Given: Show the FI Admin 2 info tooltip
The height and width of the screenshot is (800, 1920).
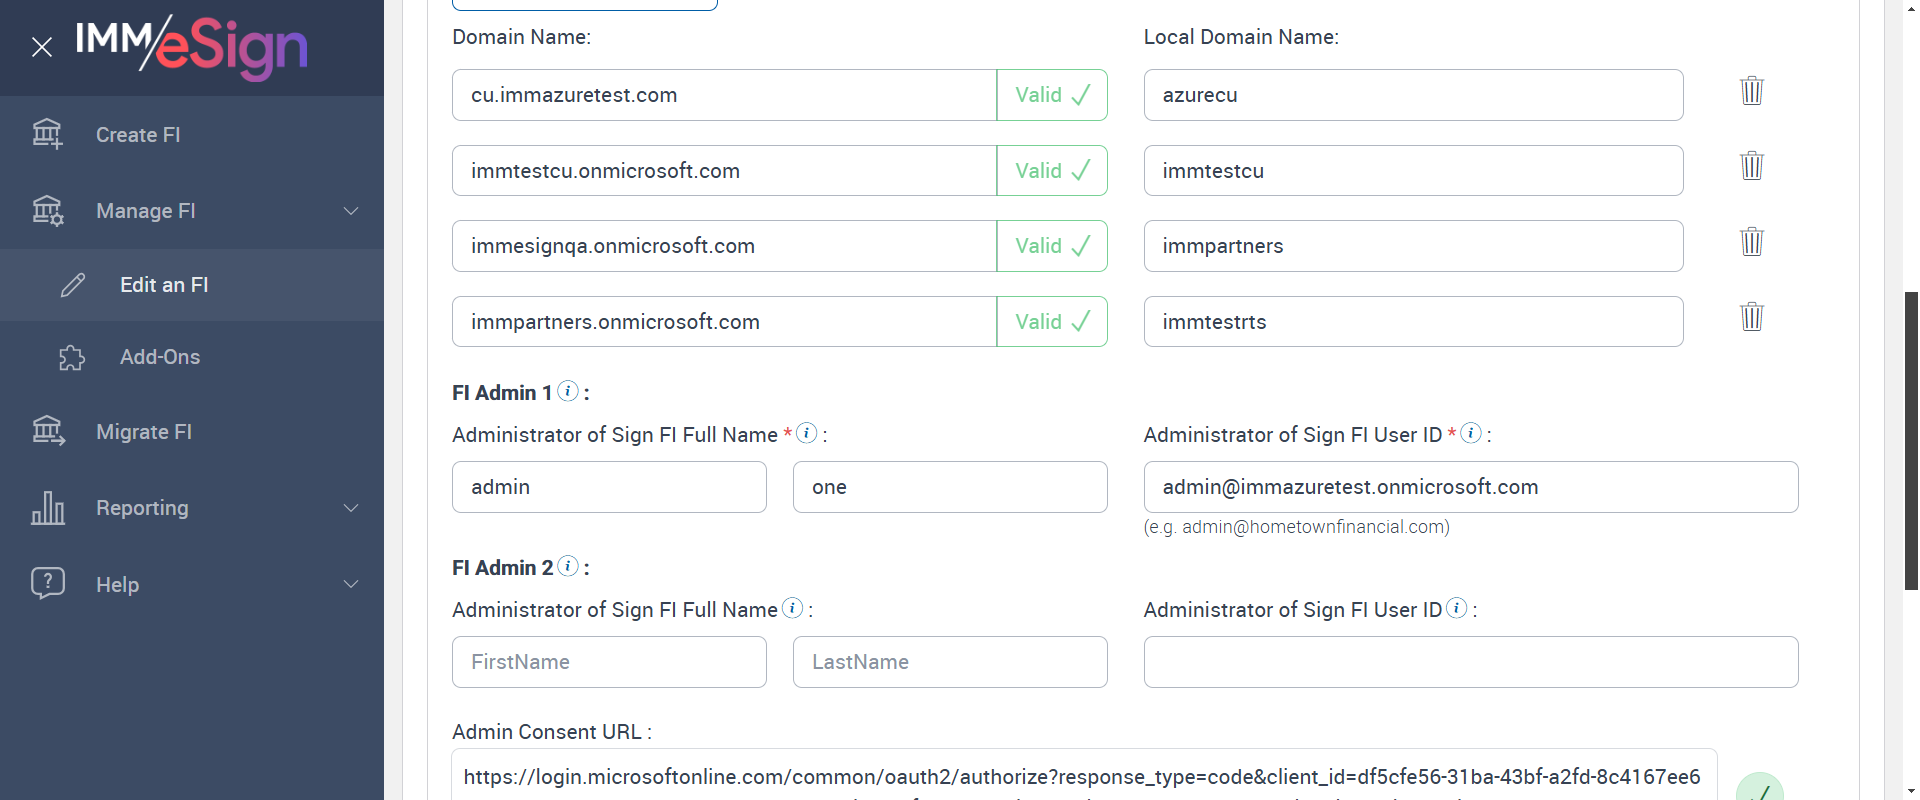Looking at the screenshot, I should 568,566.
